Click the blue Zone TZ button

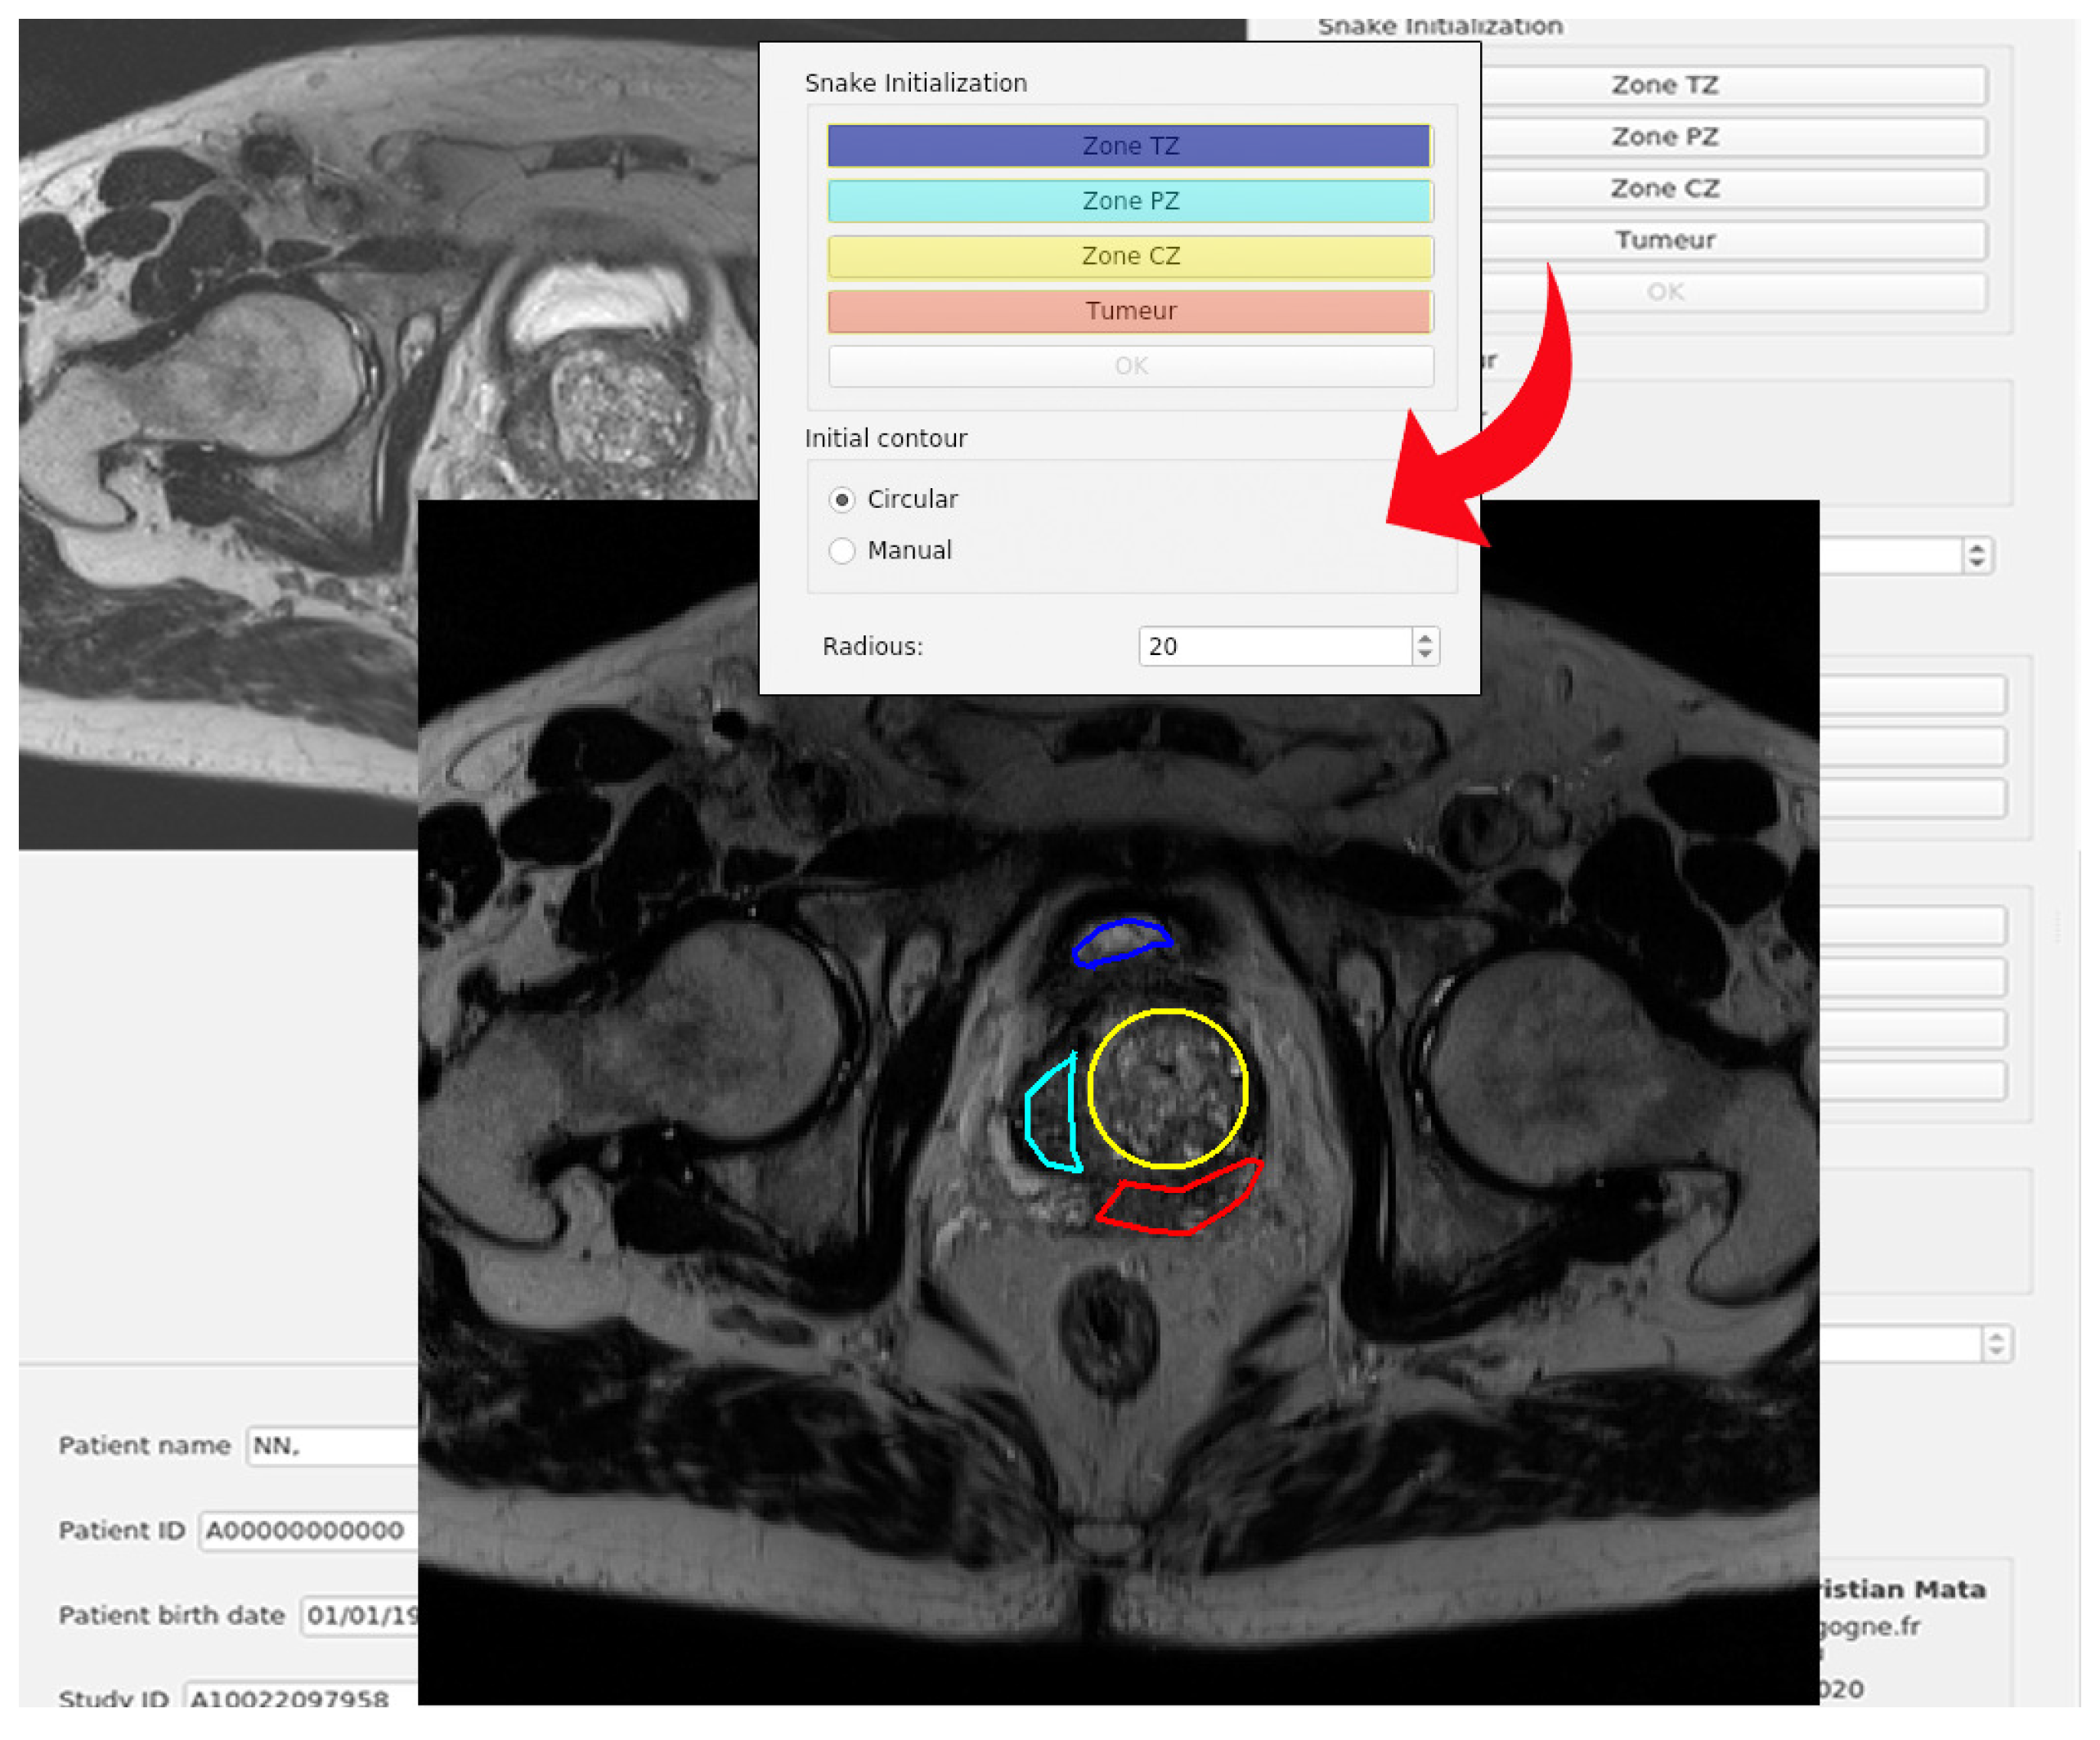[x=1129, y=146]
